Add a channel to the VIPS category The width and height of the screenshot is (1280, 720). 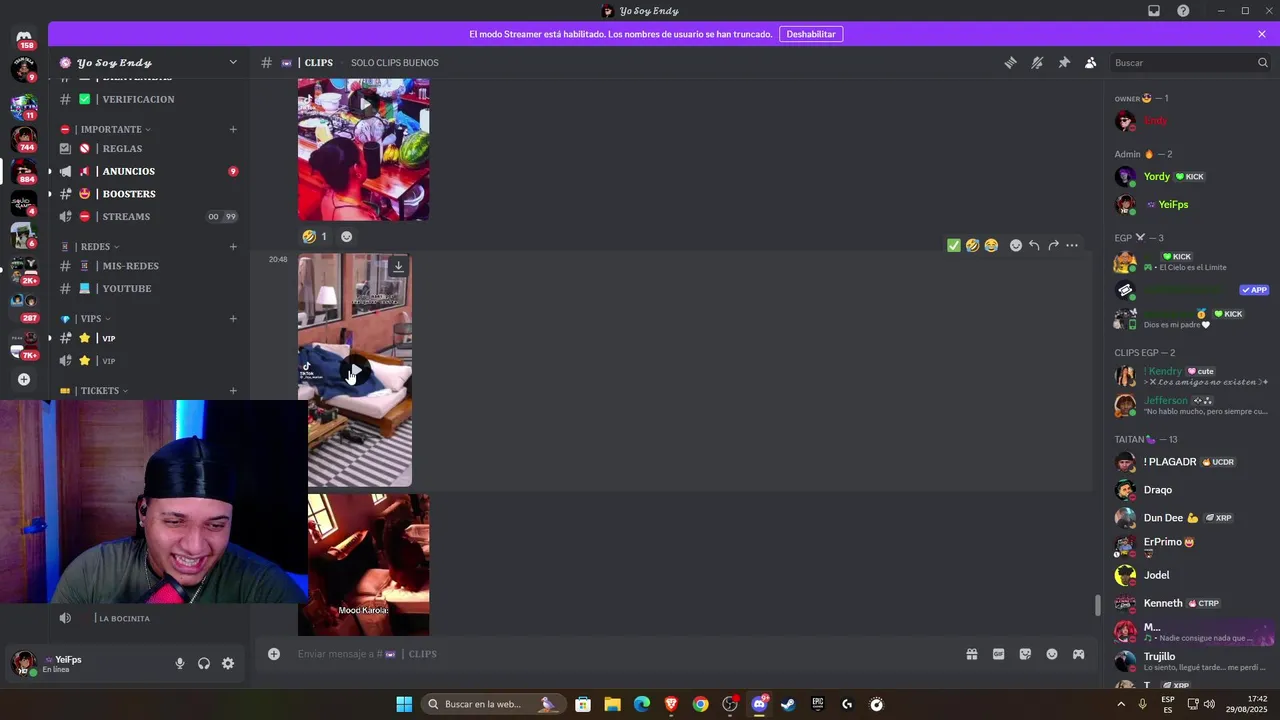tap(233, 318)
